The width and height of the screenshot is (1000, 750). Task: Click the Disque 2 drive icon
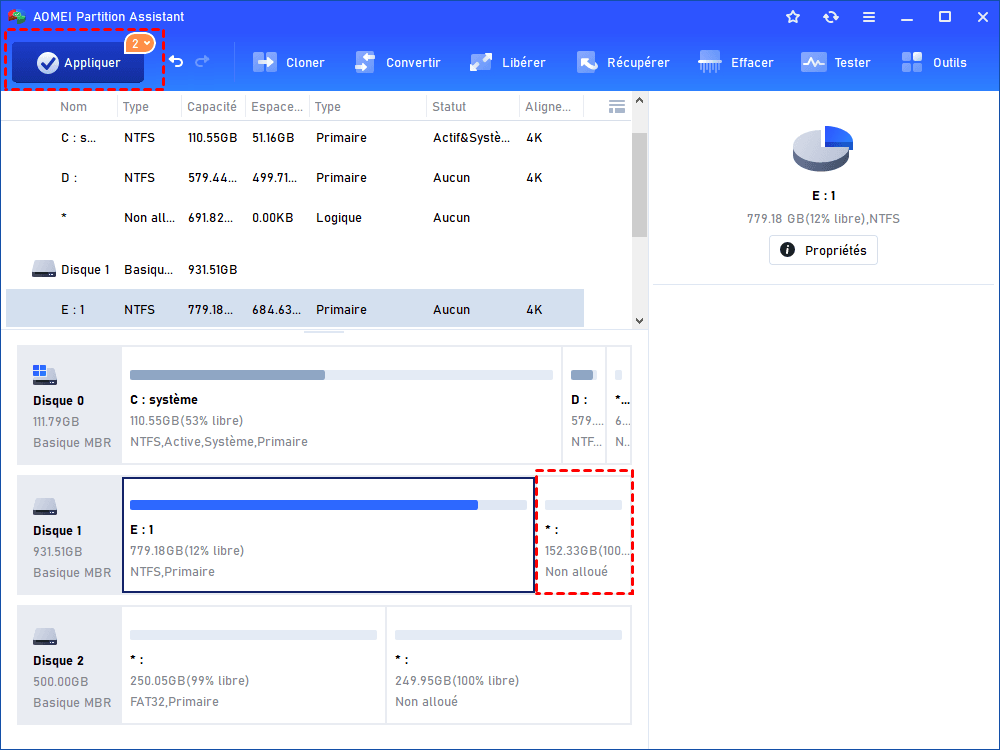point(45,636)
